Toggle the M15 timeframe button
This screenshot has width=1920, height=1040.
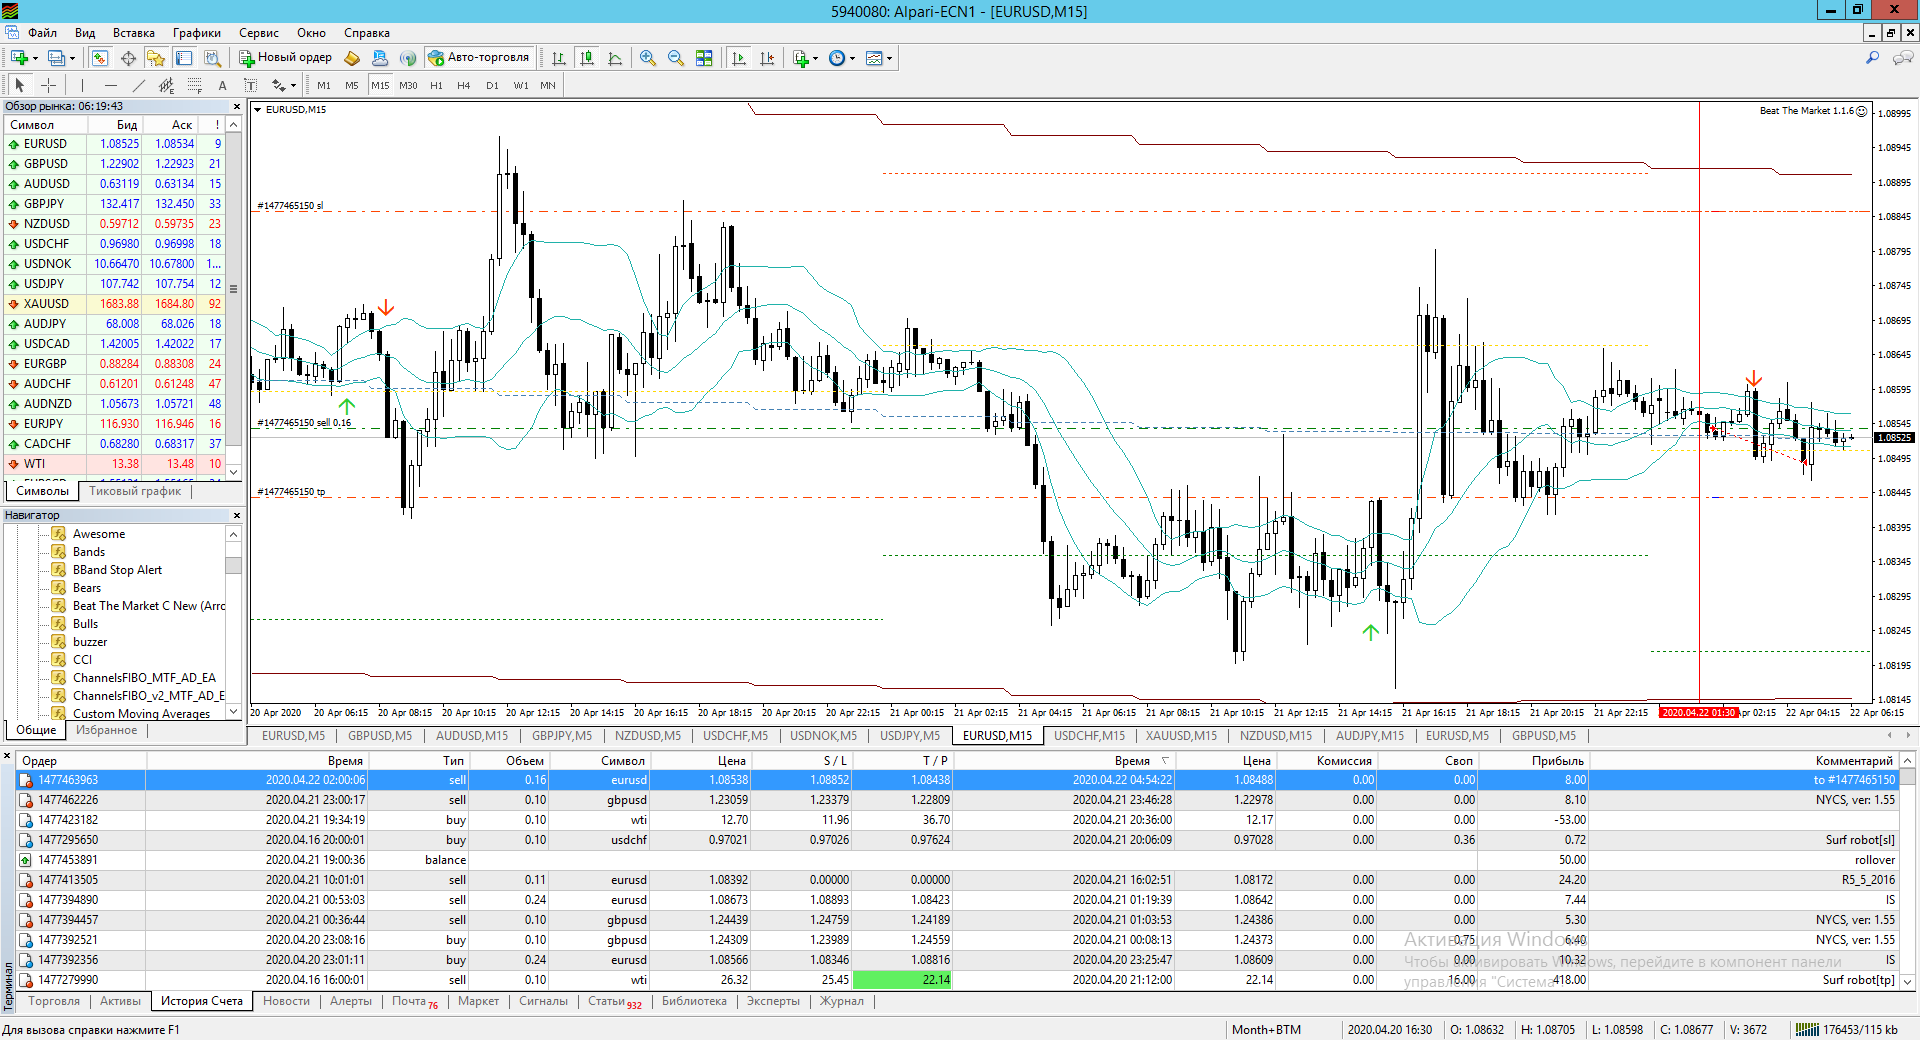tap(380, 85)
